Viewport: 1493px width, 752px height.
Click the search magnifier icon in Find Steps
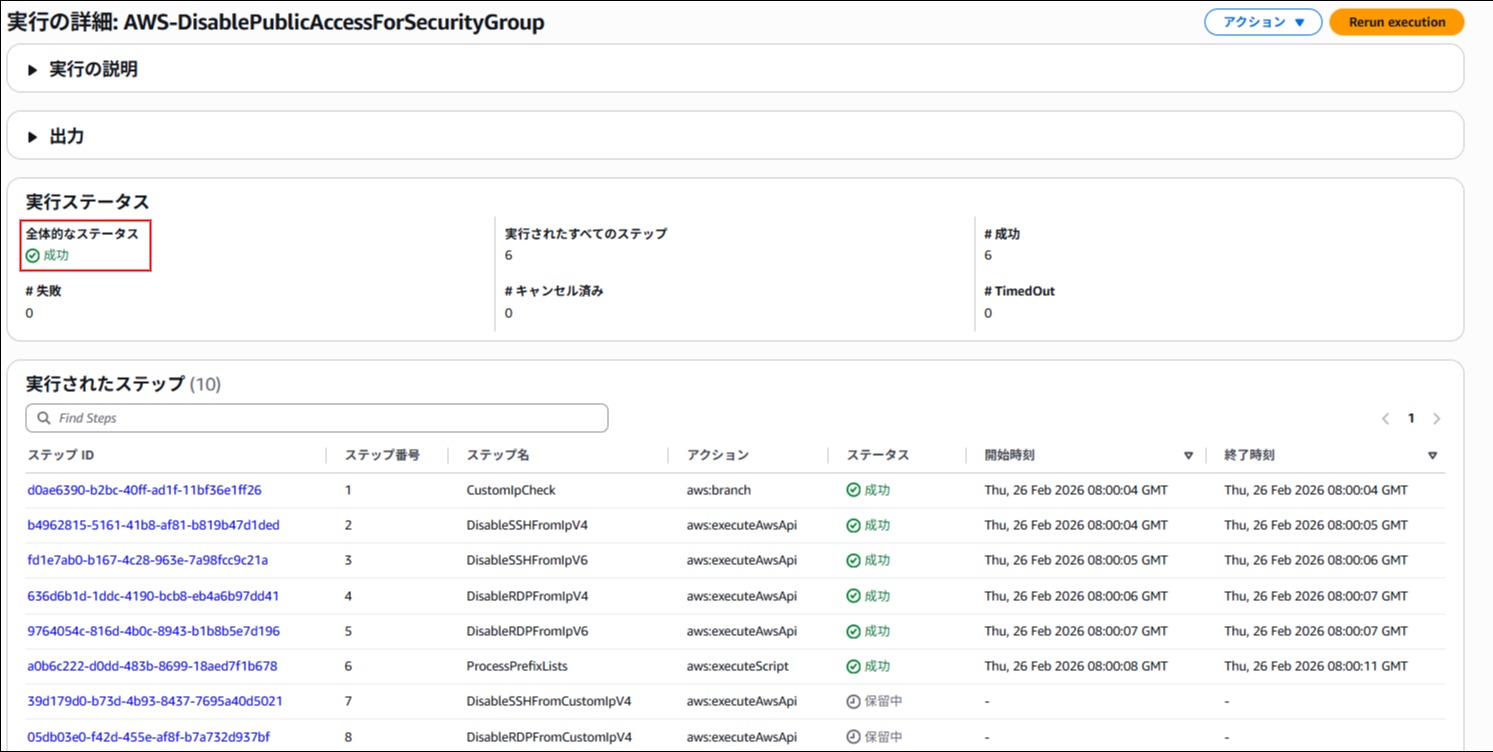point(44,418)
